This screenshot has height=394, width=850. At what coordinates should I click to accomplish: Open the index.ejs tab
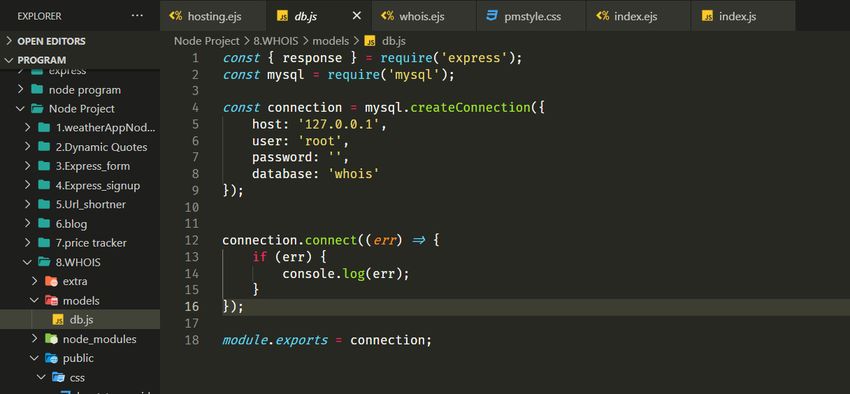click(639, 16)
